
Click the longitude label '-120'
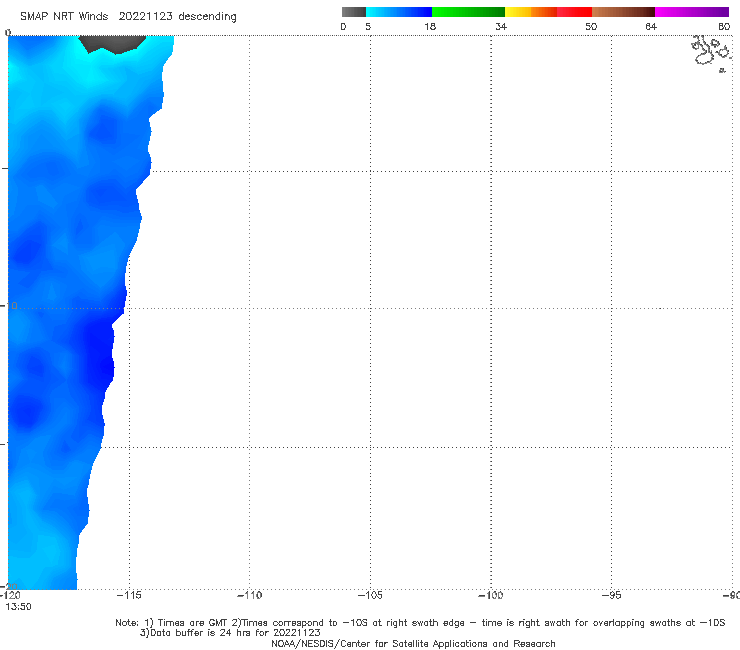click(x=10, y=595)
